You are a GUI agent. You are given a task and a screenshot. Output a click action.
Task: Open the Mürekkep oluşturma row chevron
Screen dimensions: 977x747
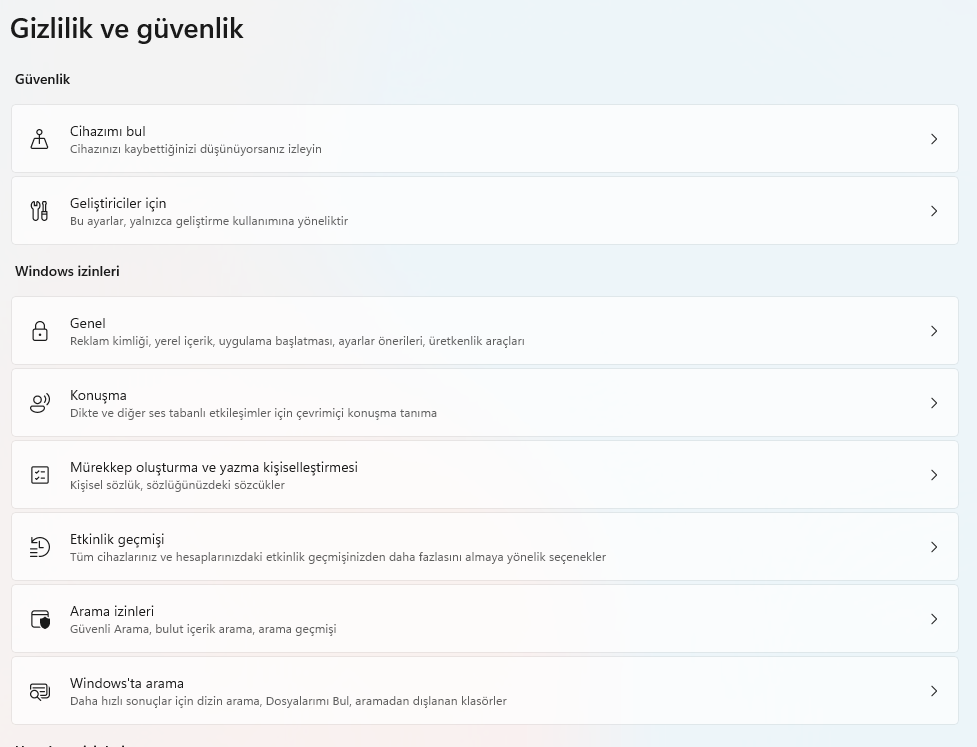[x=933, y=475]
